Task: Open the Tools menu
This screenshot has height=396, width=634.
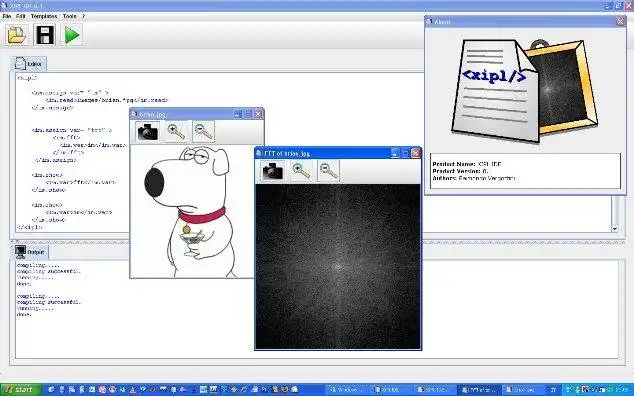Action: point(70,16)
